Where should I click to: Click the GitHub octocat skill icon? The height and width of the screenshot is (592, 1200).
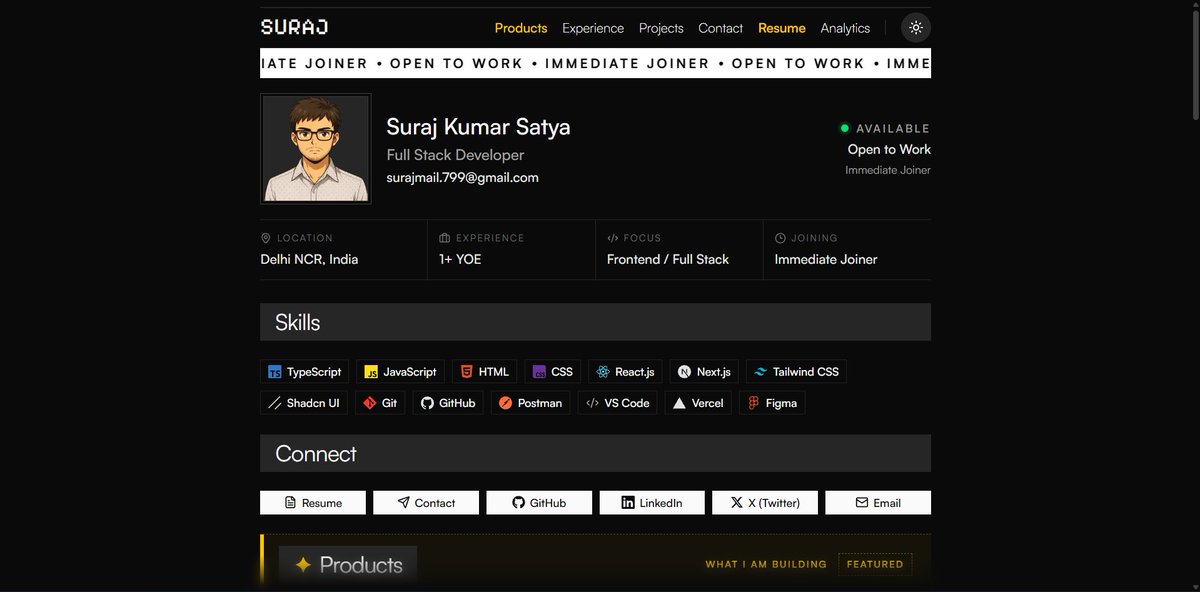click(x=427, y=403)
